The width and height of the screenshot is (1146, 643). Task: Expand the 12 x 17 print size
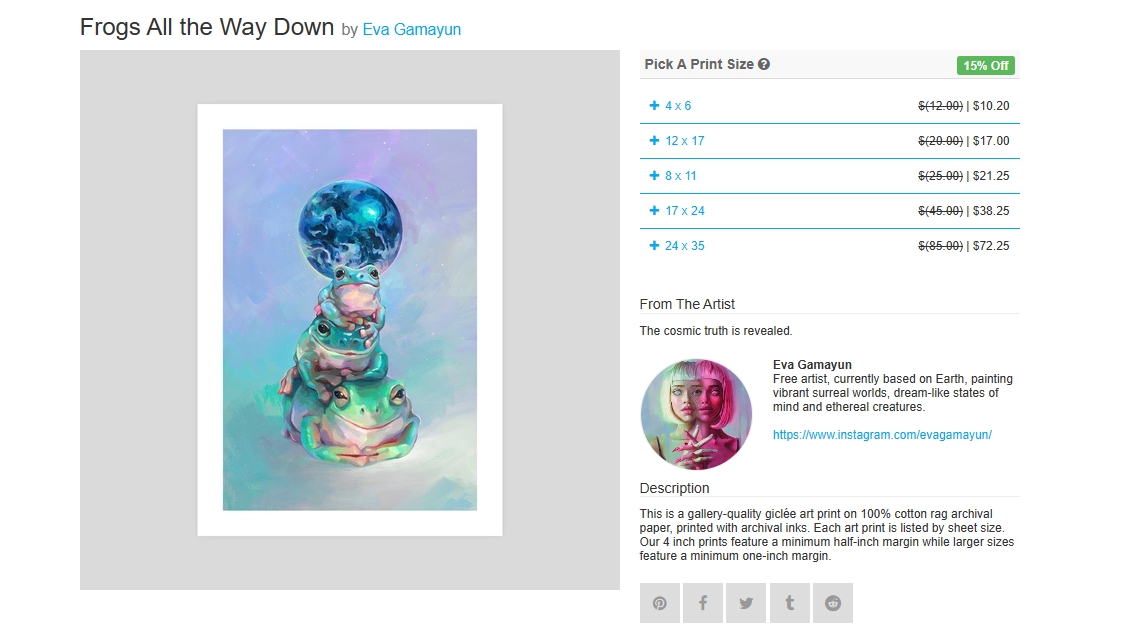(x=830, y=141)
